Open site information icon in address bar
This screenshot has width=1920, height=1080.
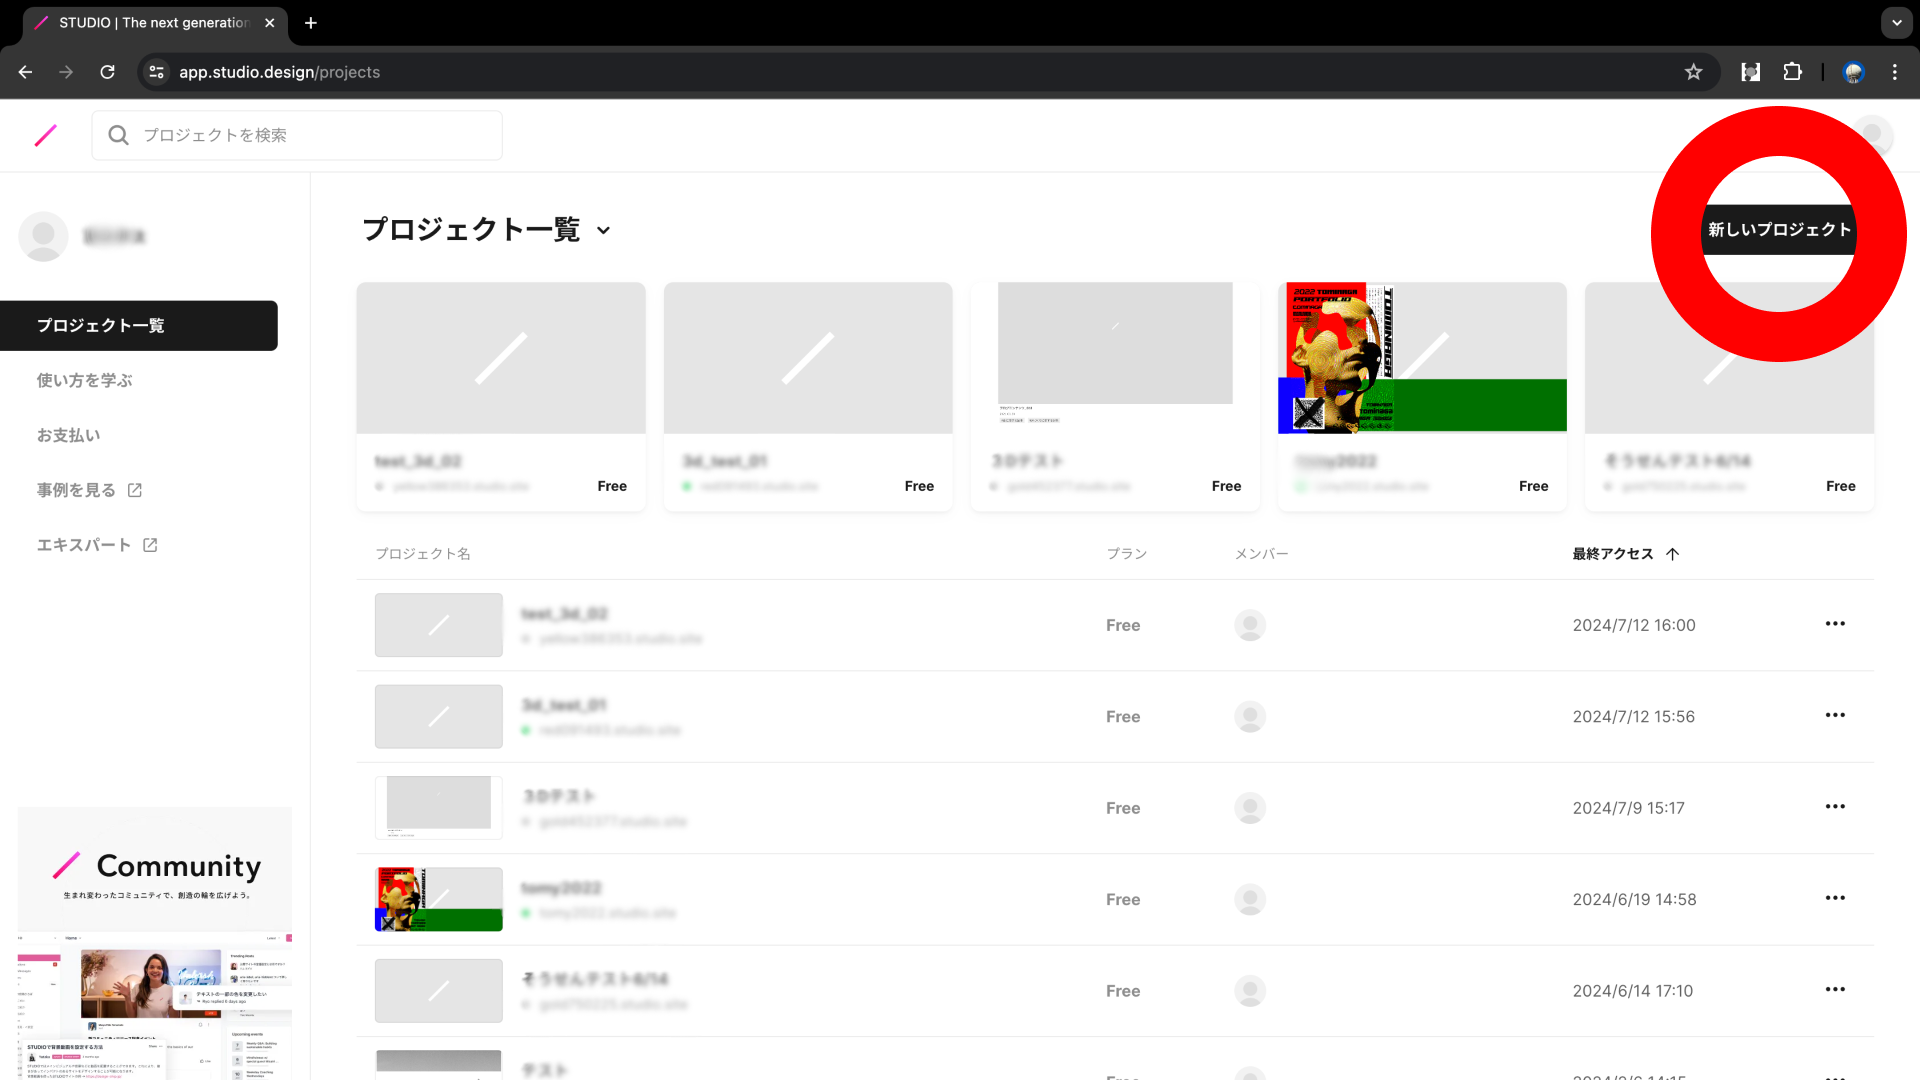(x=156, y=72)
